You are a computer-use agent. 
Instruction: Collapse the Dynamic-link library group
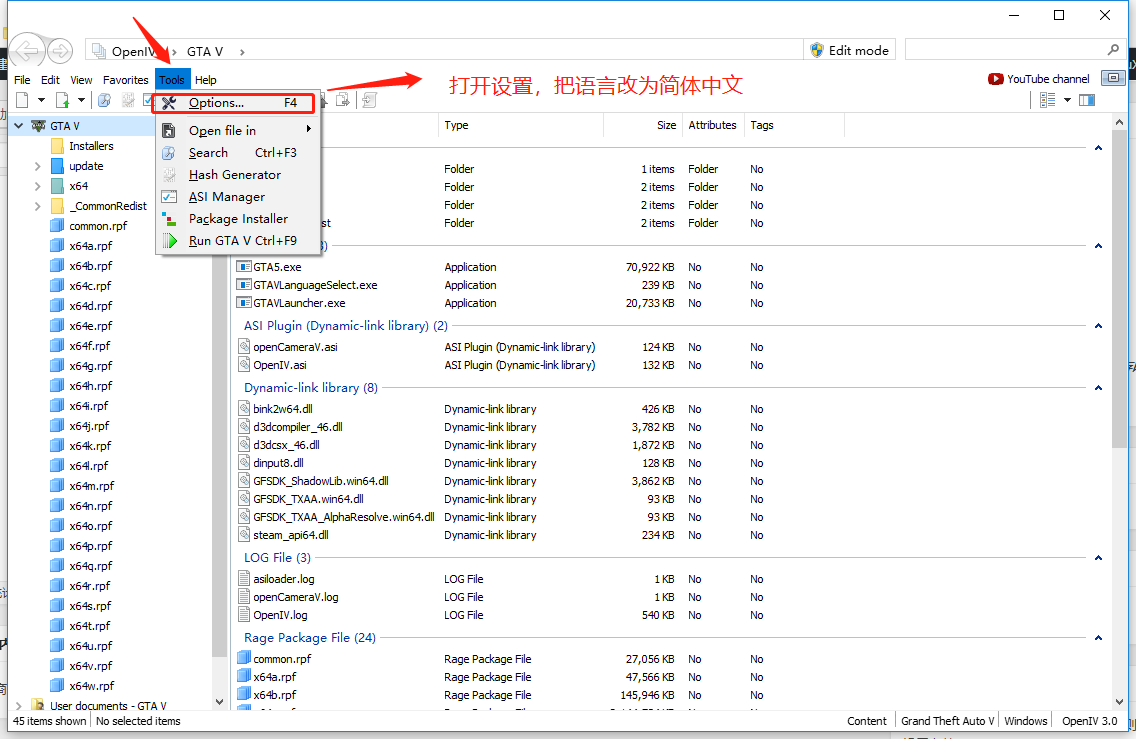[x=1098, y=388]
